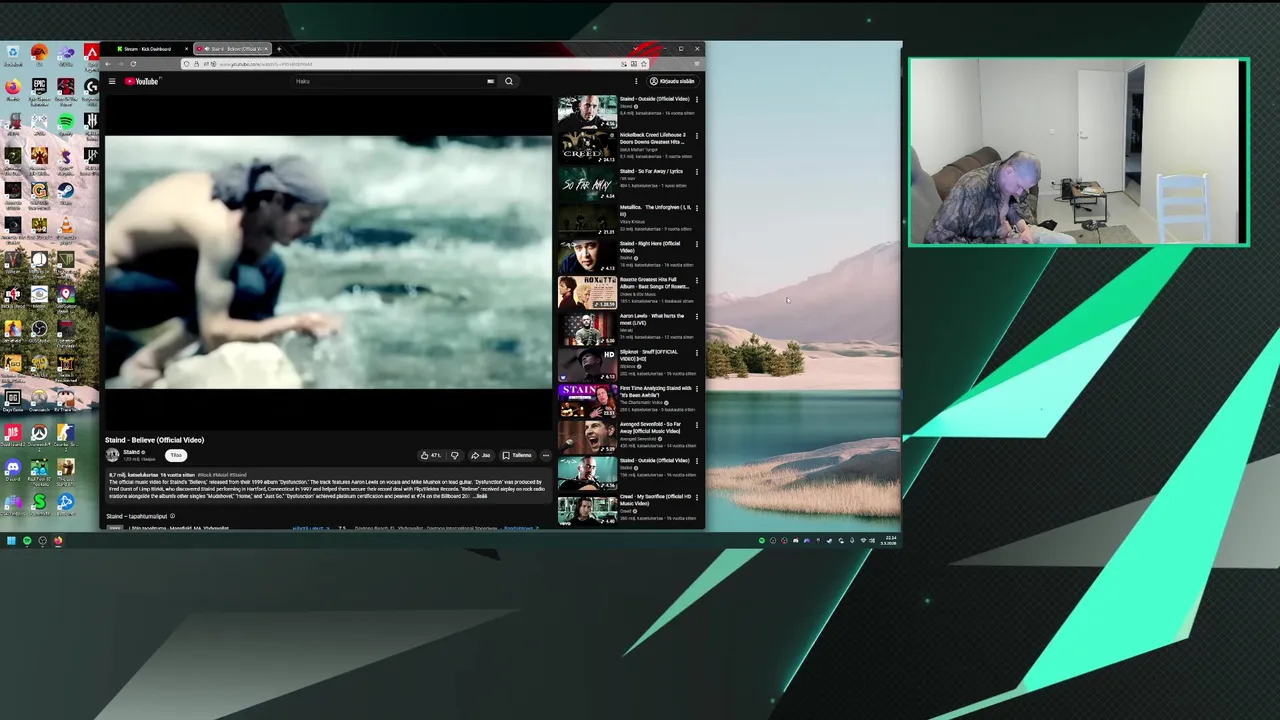
Task: Open options menu for Roxette Greatest Hits video
Action: (x=697, y=280)
